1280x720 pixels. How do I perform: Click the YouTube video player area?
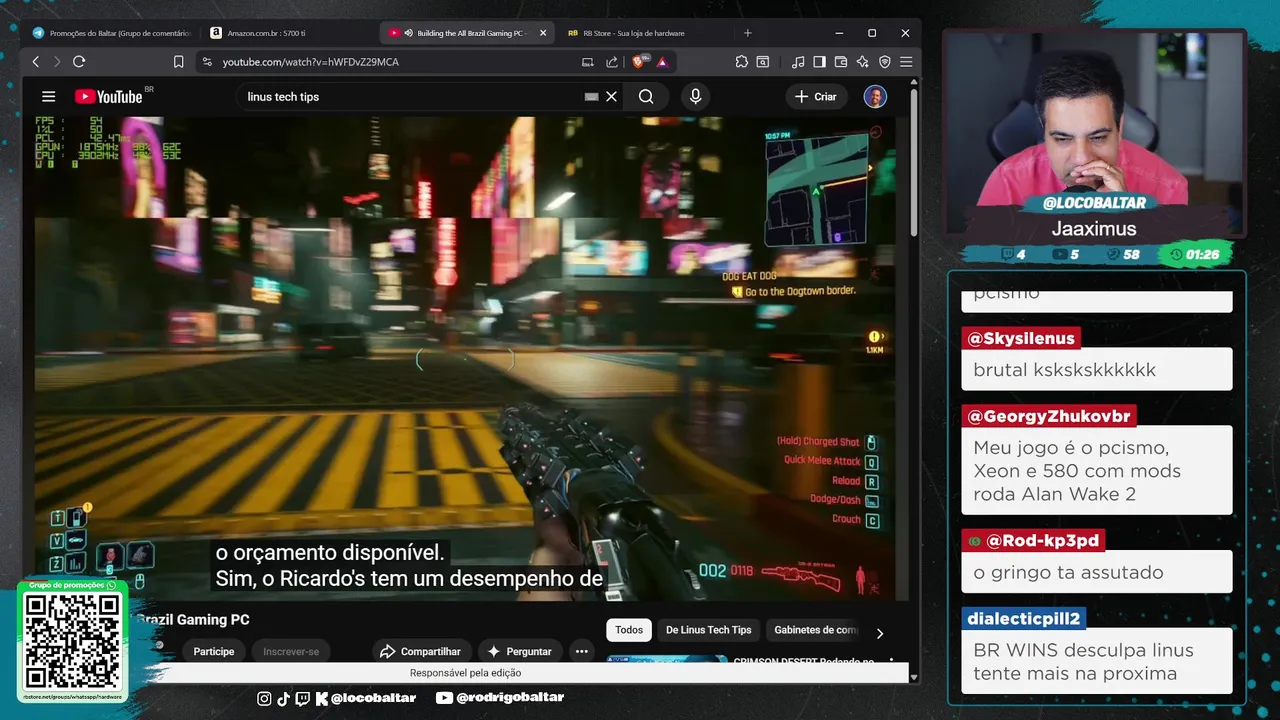click(465, 358)
